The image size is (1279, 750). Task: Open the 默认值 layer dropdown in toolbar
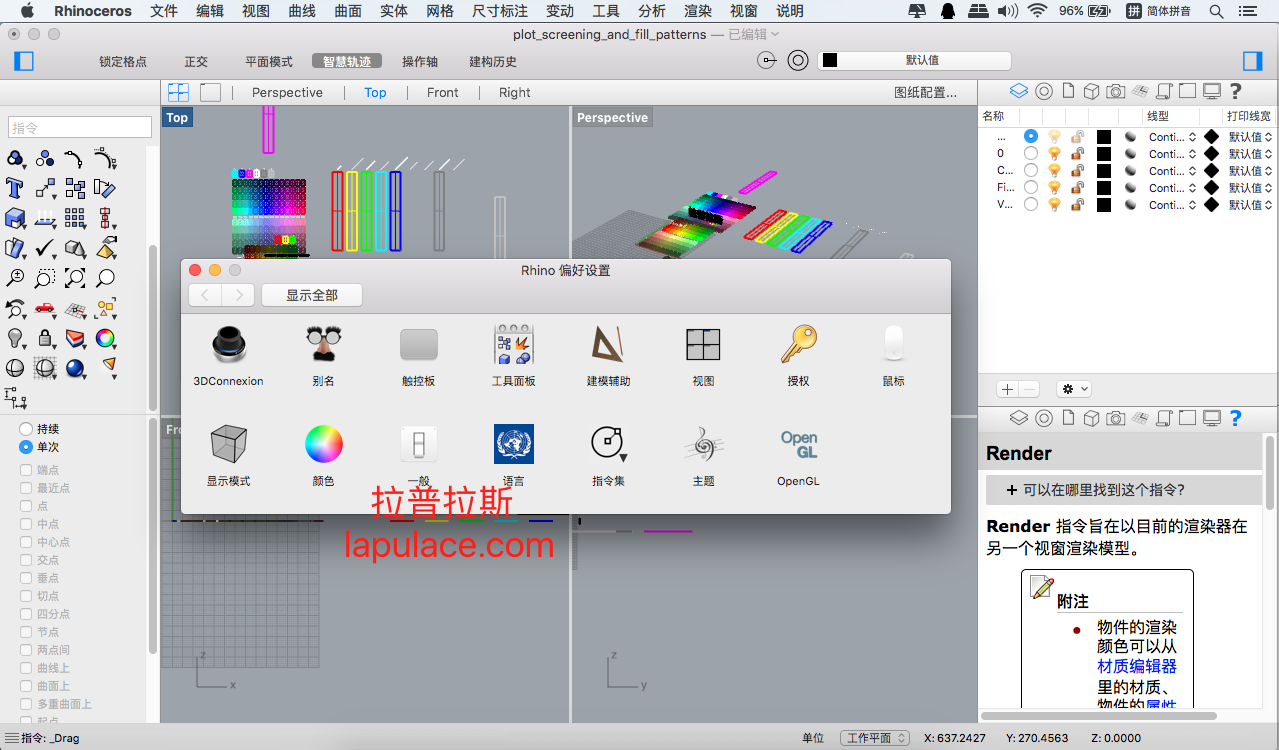(x=914, y=60)
